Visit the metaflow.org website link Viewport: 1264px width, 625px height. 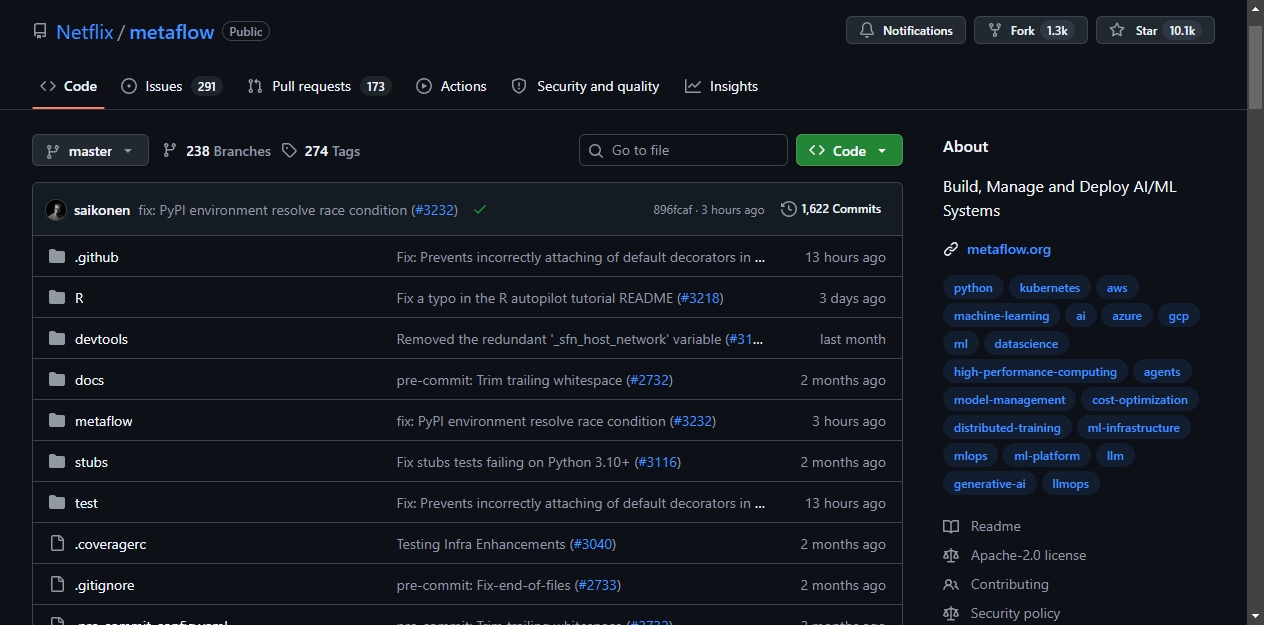coord(1009,250)
